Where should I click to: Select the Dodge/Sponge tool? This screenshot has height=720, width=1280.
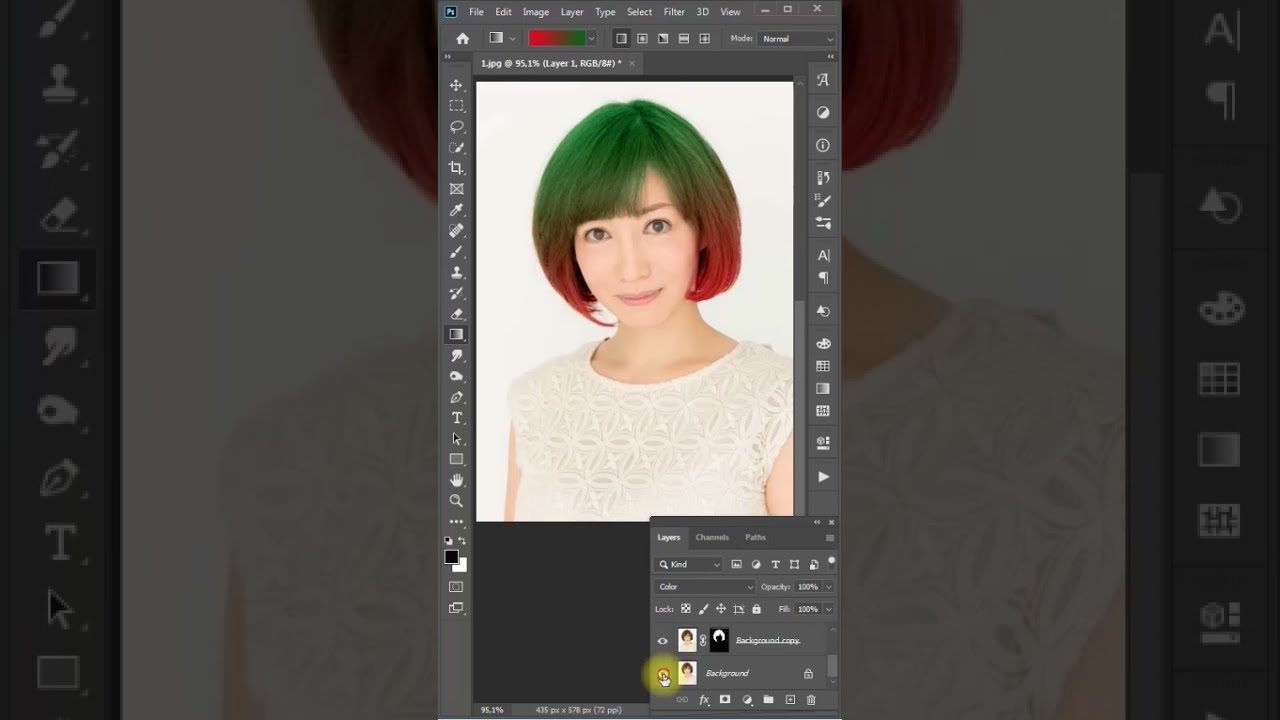click(x=456, y=377)
